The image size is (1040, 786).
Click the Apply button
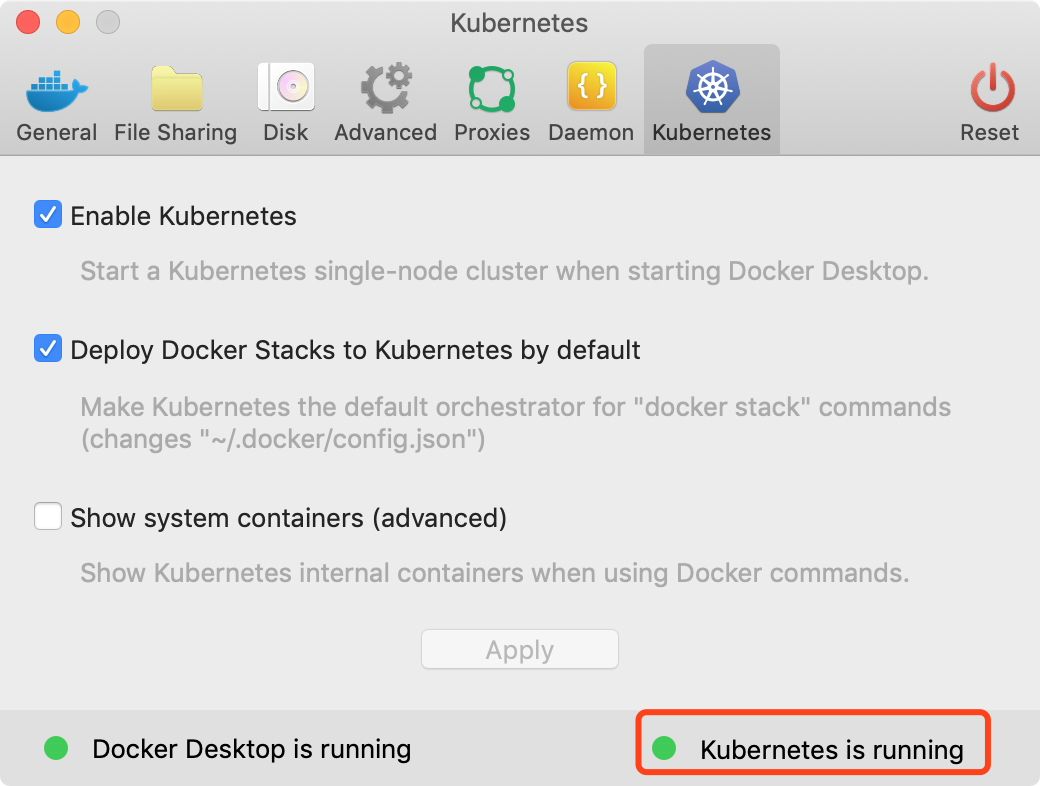(520, 650)
